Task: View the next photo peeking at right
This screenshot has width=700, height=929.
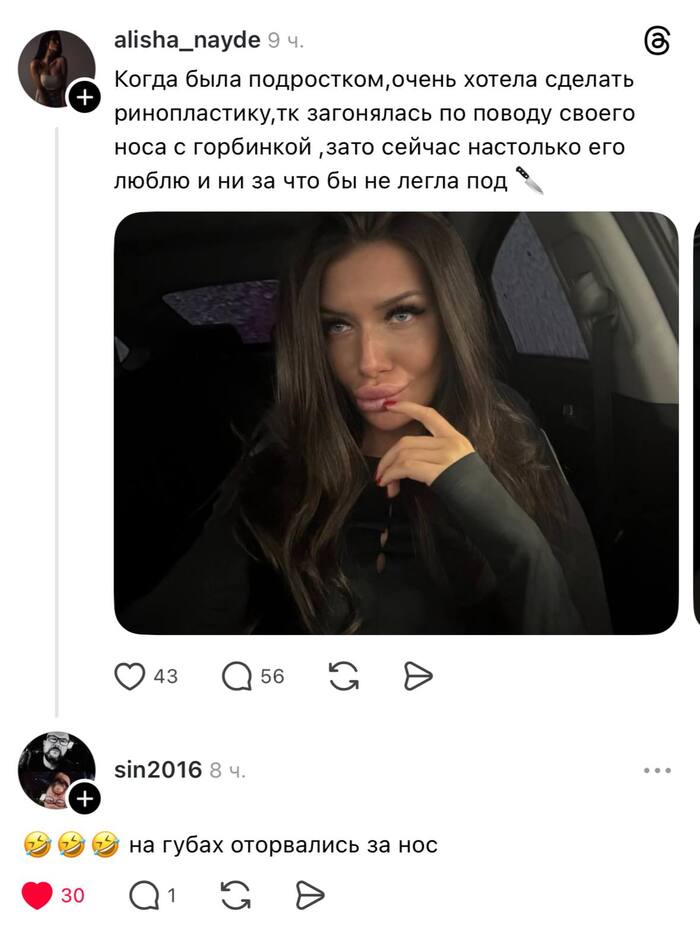Action: [696, 423]
